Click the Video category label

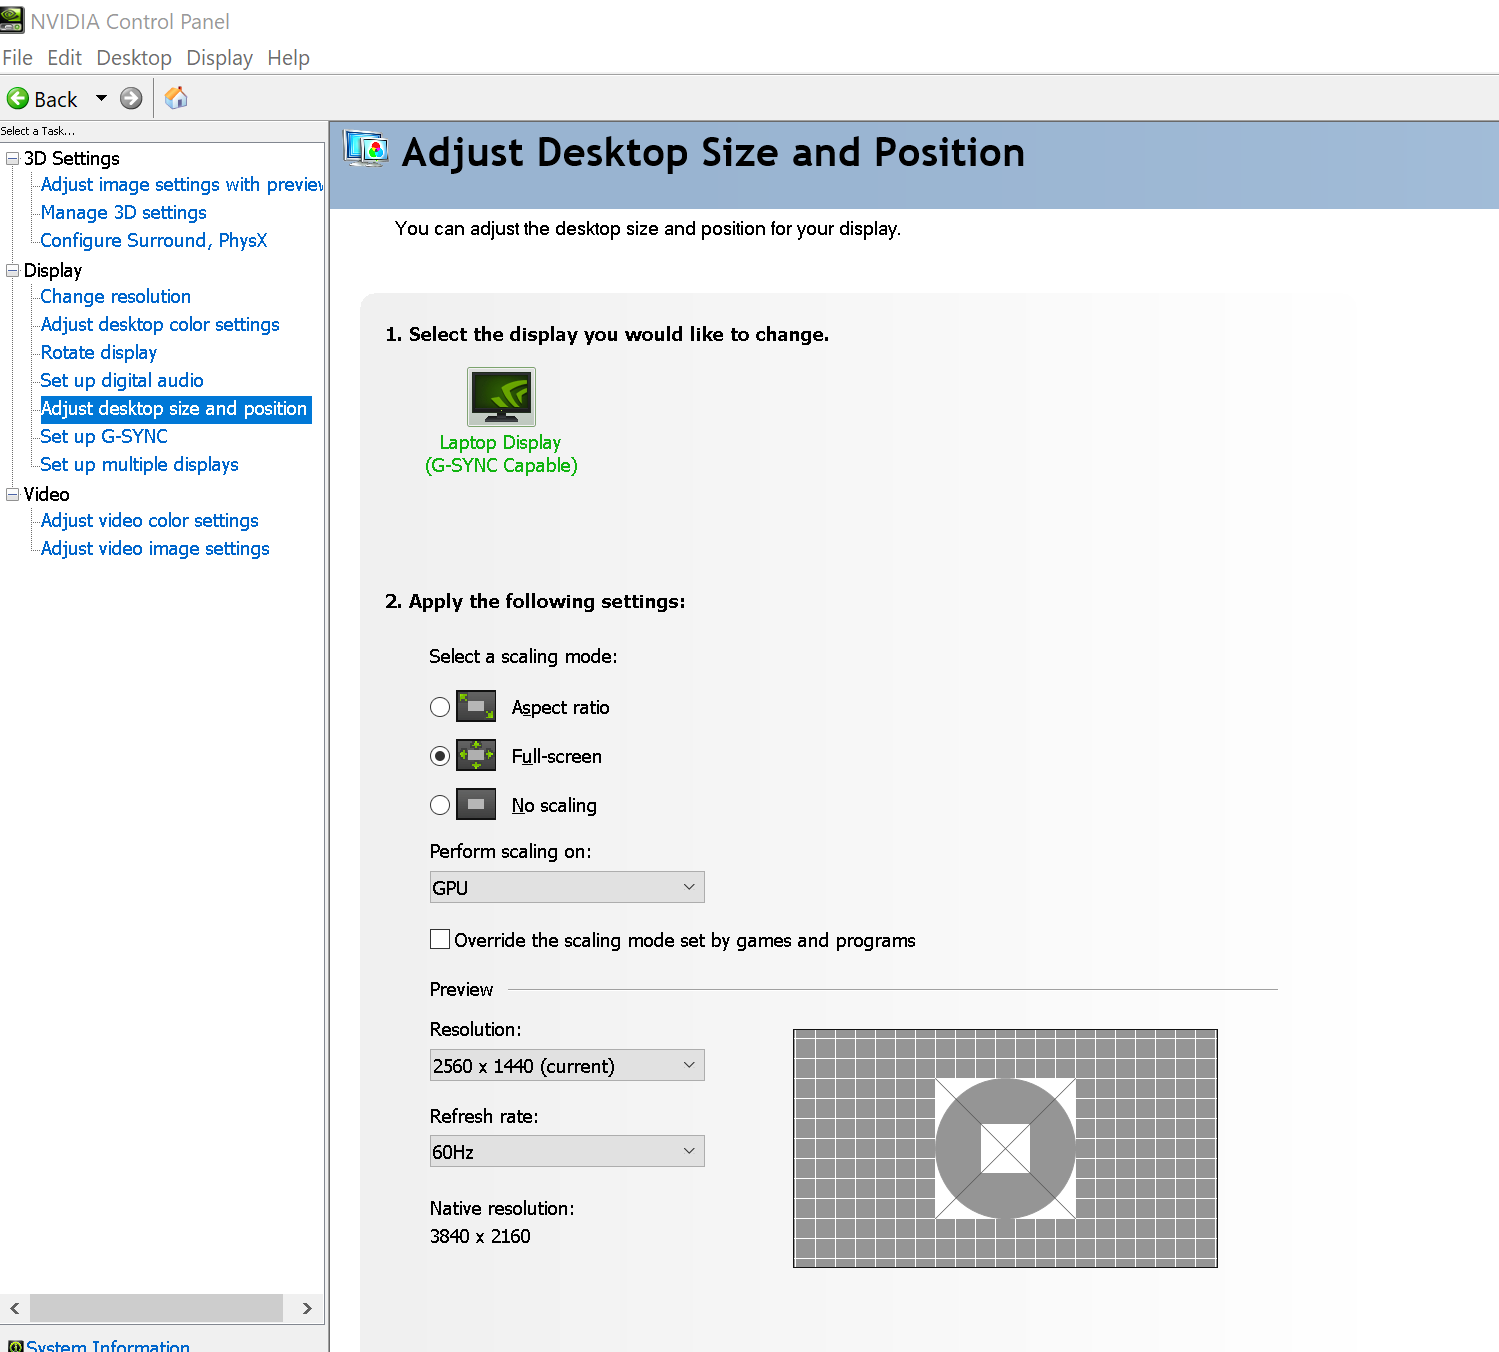pos(46,494)
